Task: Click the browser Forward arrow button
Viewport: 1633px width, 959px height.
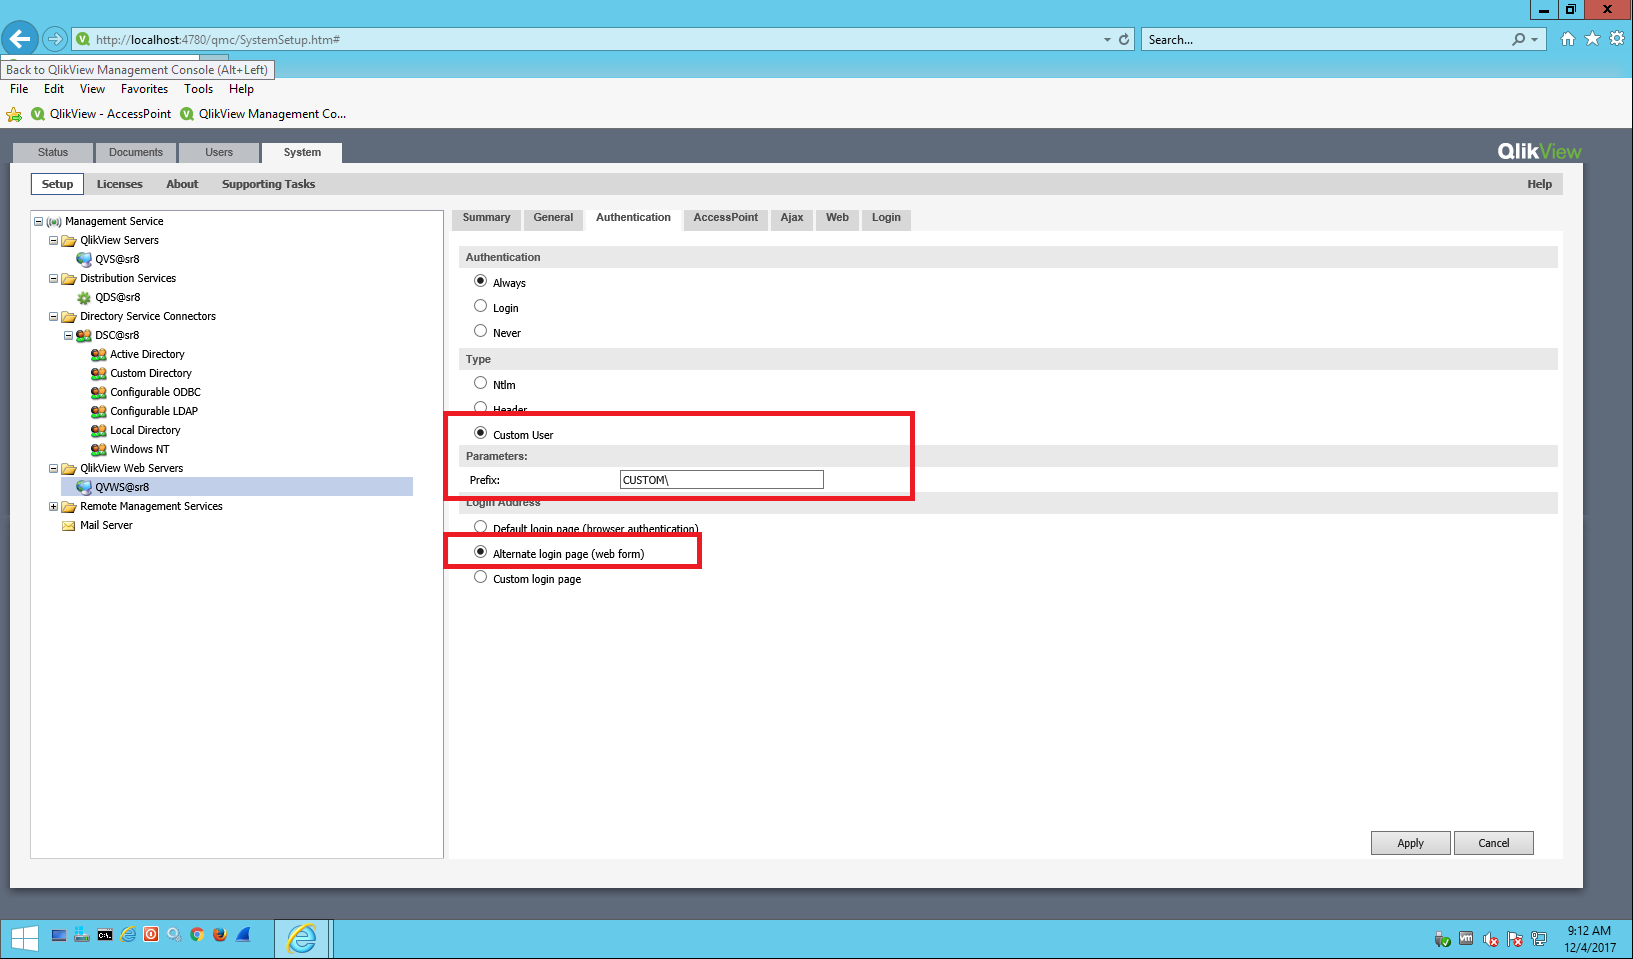Action: 55,39
